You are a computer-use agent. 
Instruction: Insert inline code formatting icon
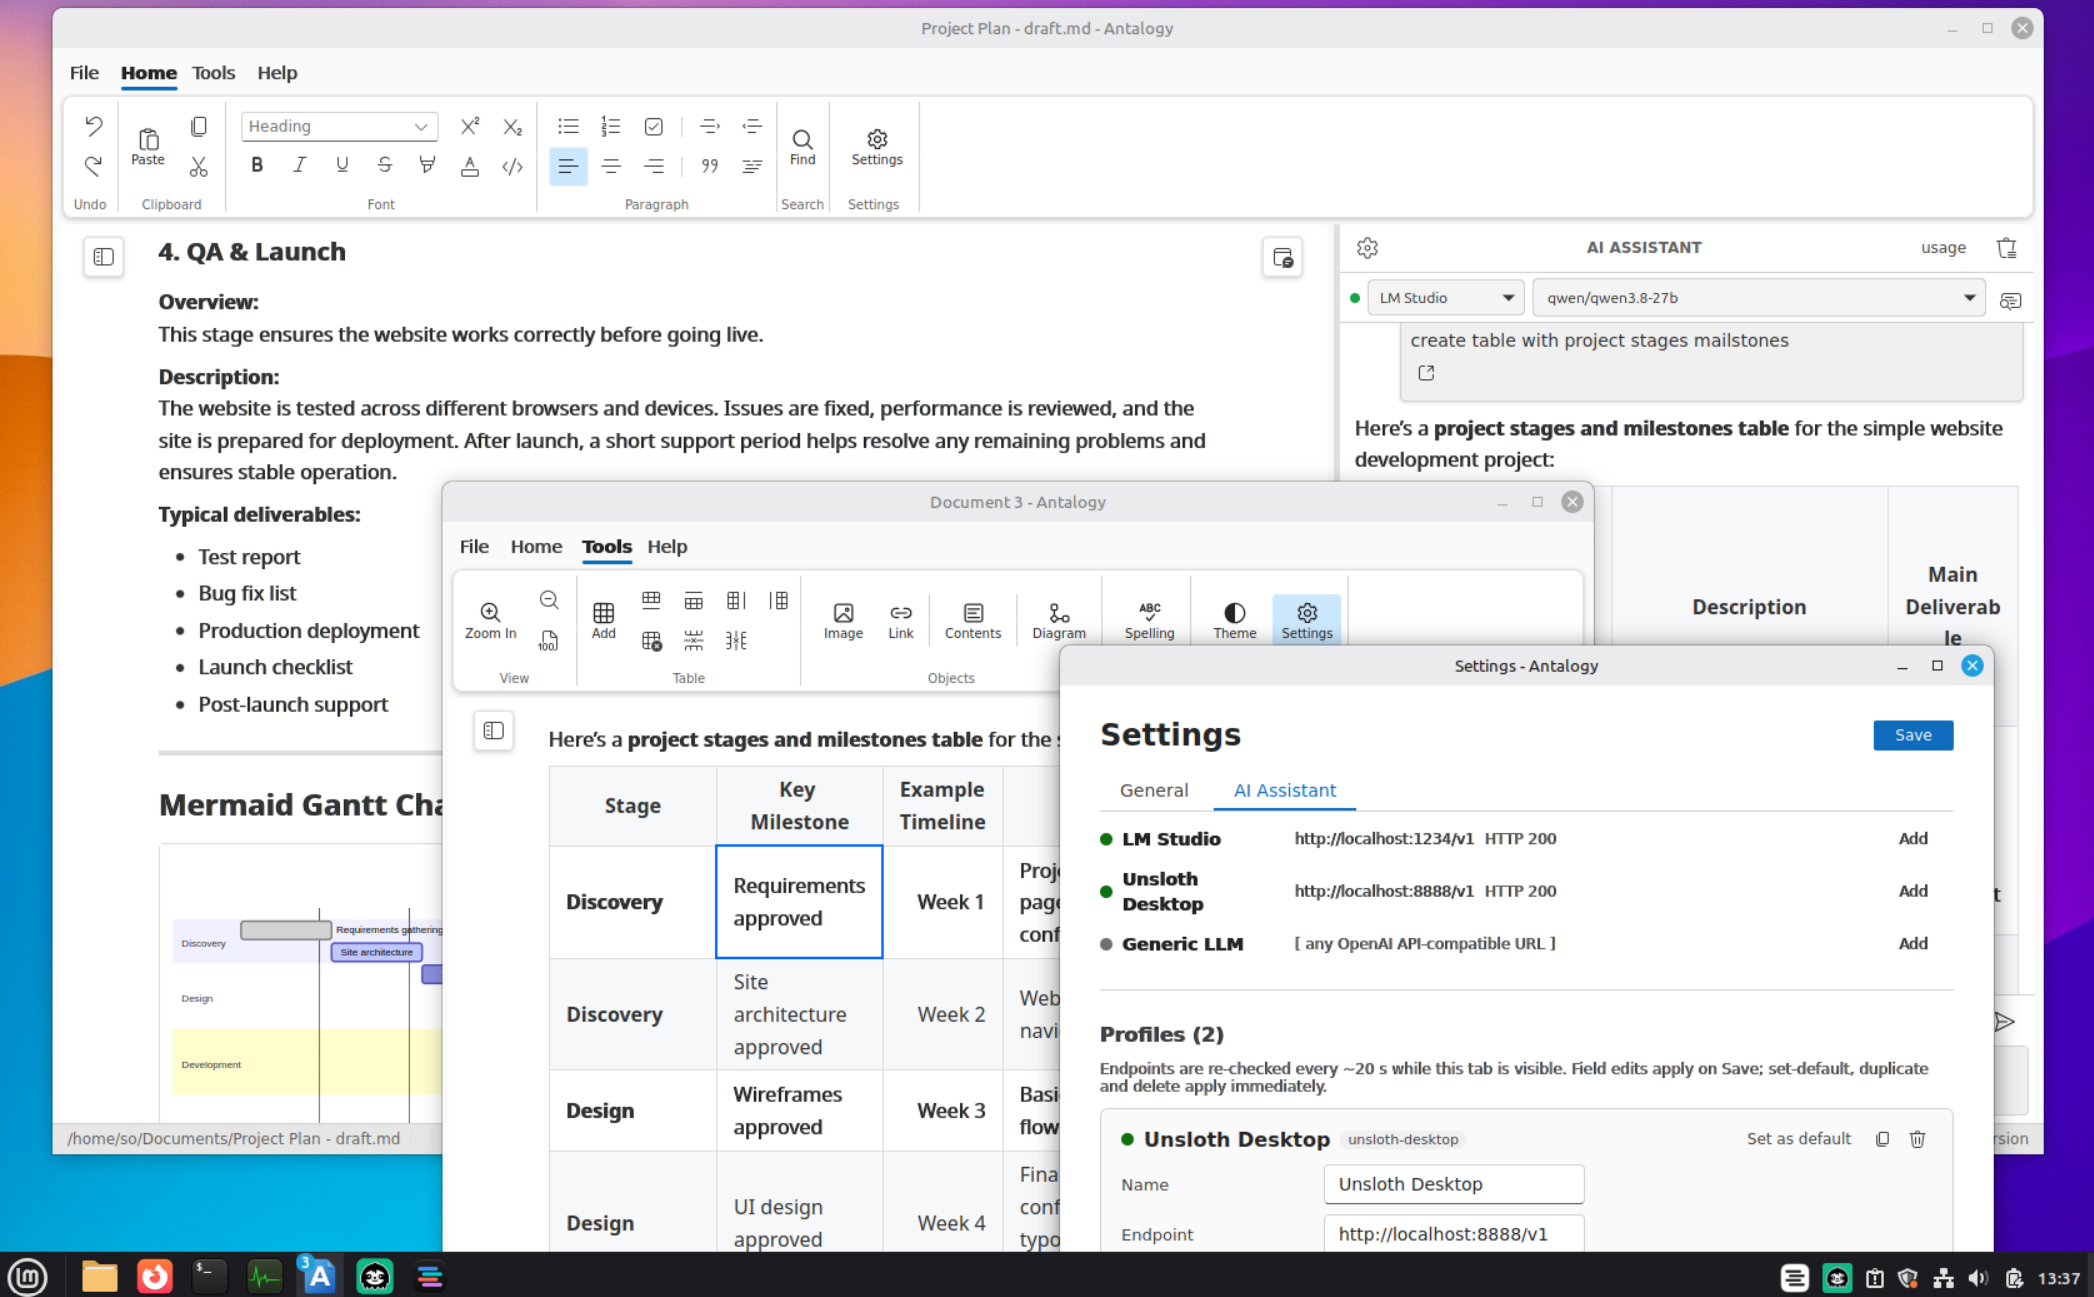click(512, 166)
